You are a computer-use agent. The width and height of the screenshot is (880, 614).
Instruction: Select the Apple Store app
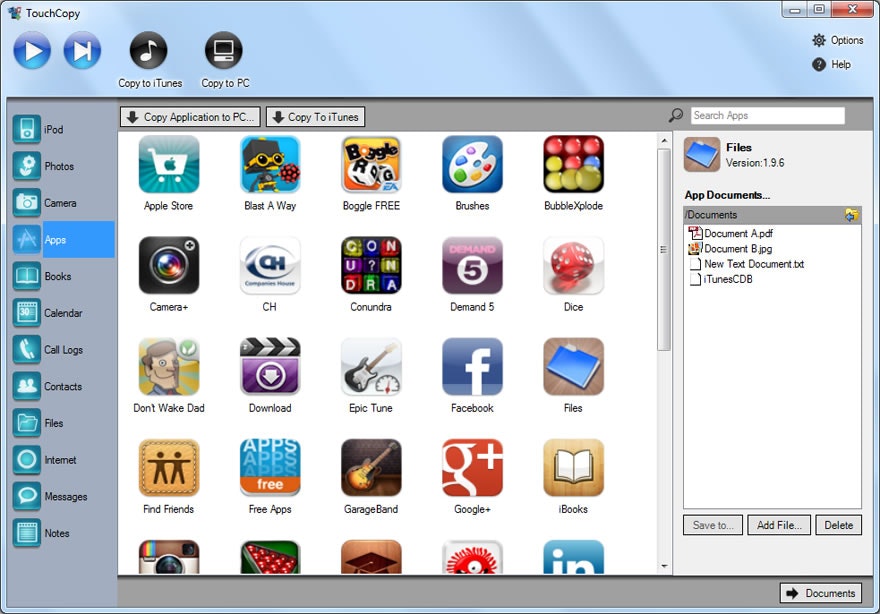(x=168, y=173)
